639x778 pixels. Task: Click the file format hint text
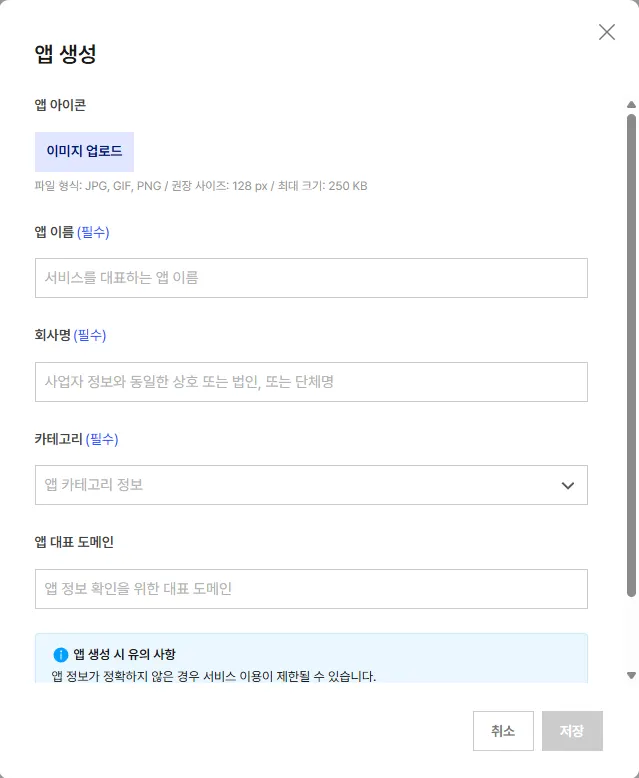point(201,186)
